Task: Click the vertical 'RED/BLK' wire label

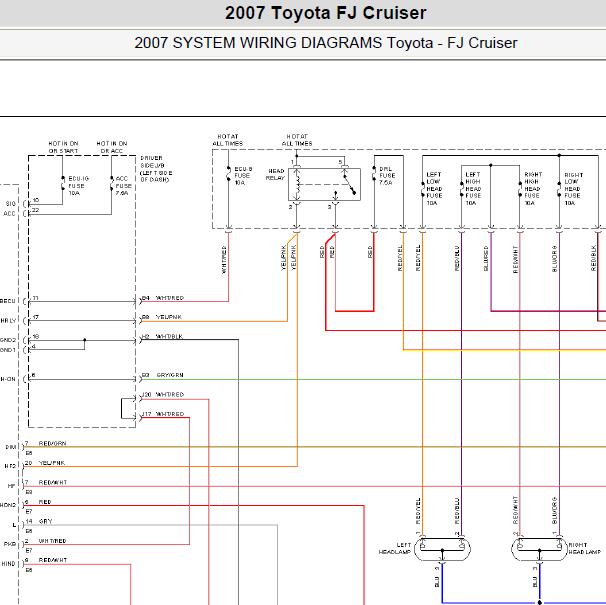Action: (x=593, y=258)
